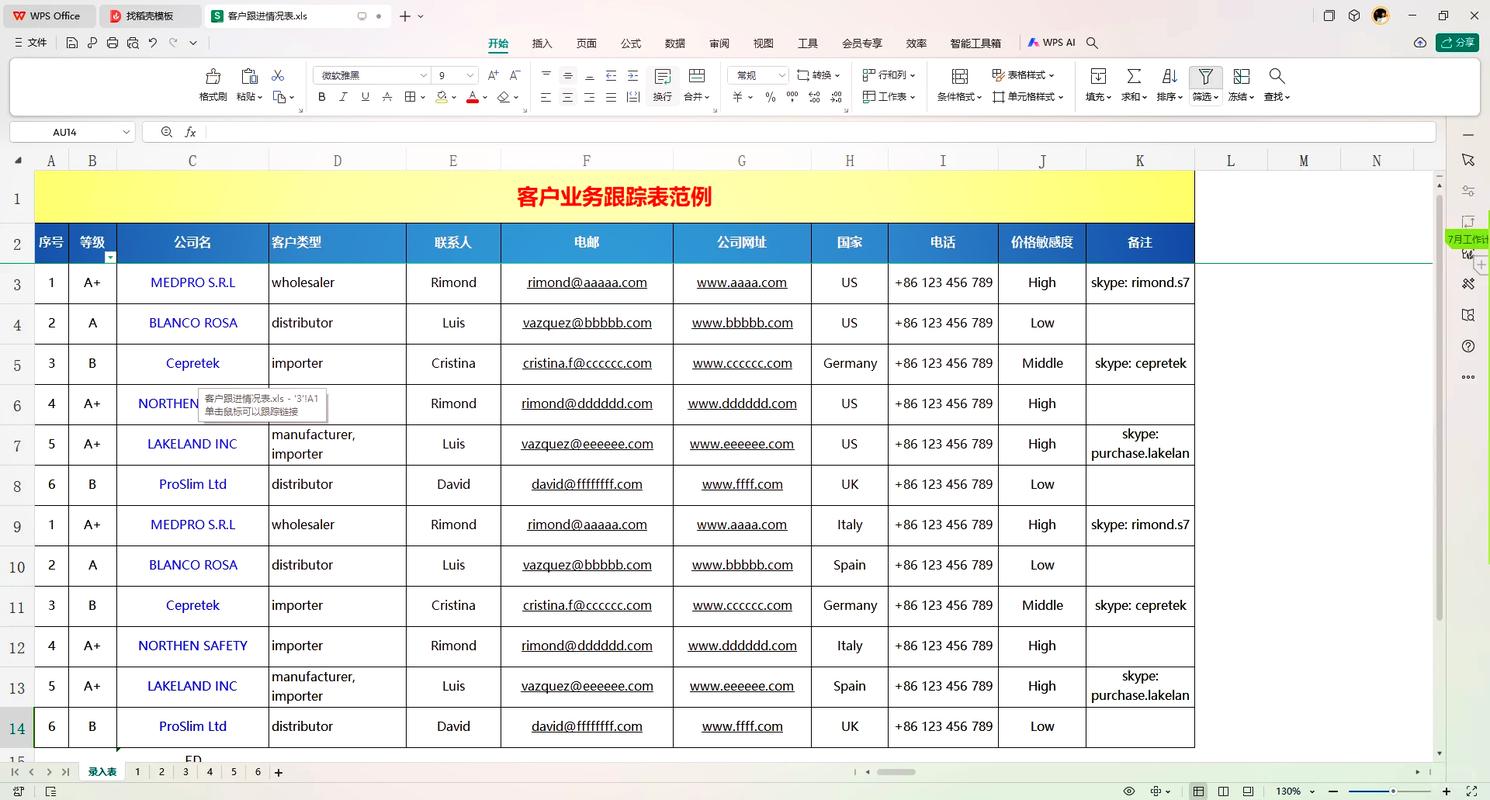Screen dimensions: 1490x800
Task: Open the font size dropdown showing 9
Action: 470,76
